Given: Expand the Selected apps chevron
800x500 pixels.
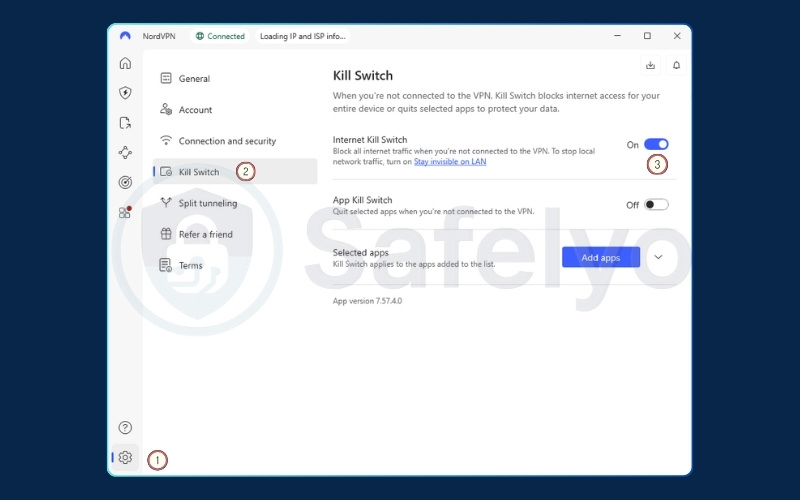Looking at the screenshot, I should 658,257.
